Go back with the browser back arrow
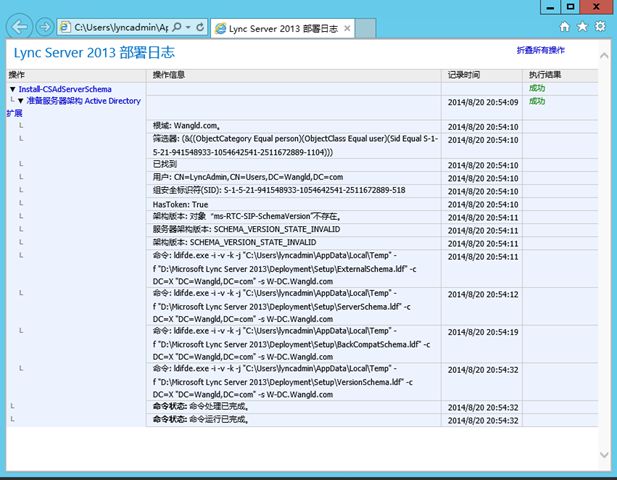 (x=19, y=27)
